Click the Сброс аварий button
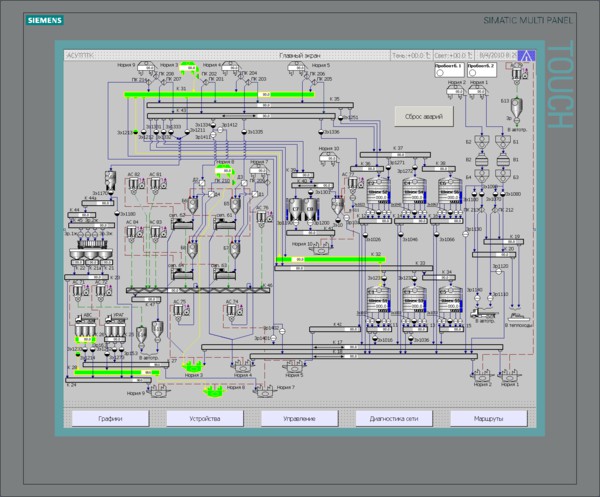 (x=424, y=116)
